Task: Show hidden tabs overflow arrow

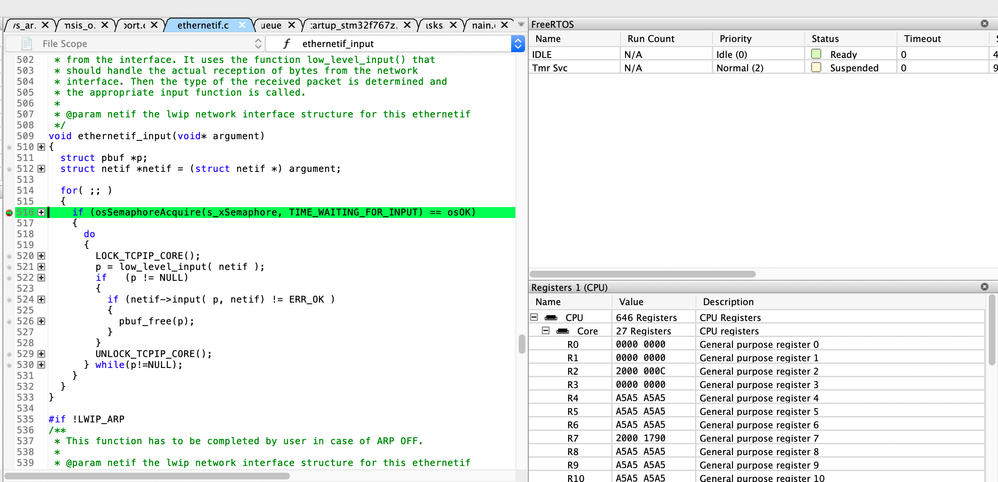Action: [x=521, y=25]
